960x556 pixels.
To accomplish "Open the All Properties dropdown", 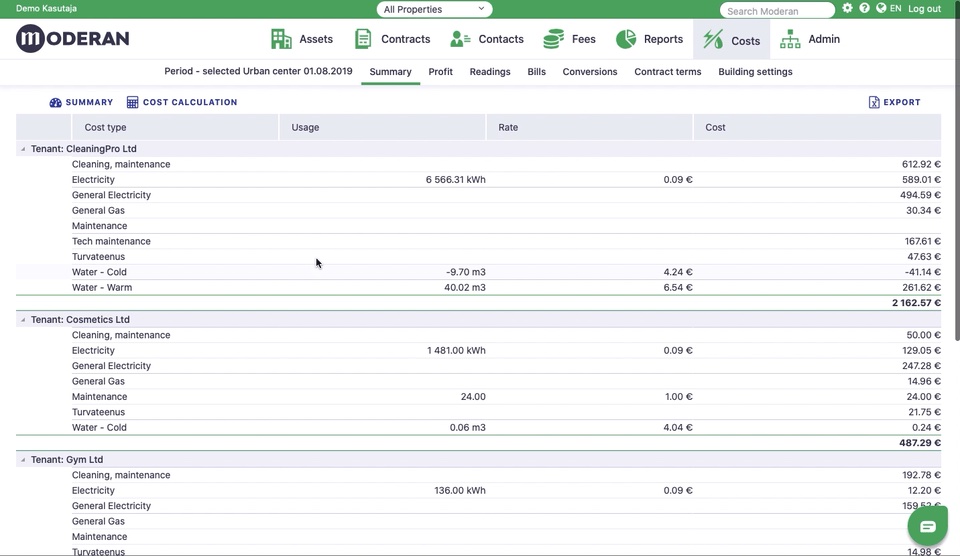I will (x=434, y=9).
